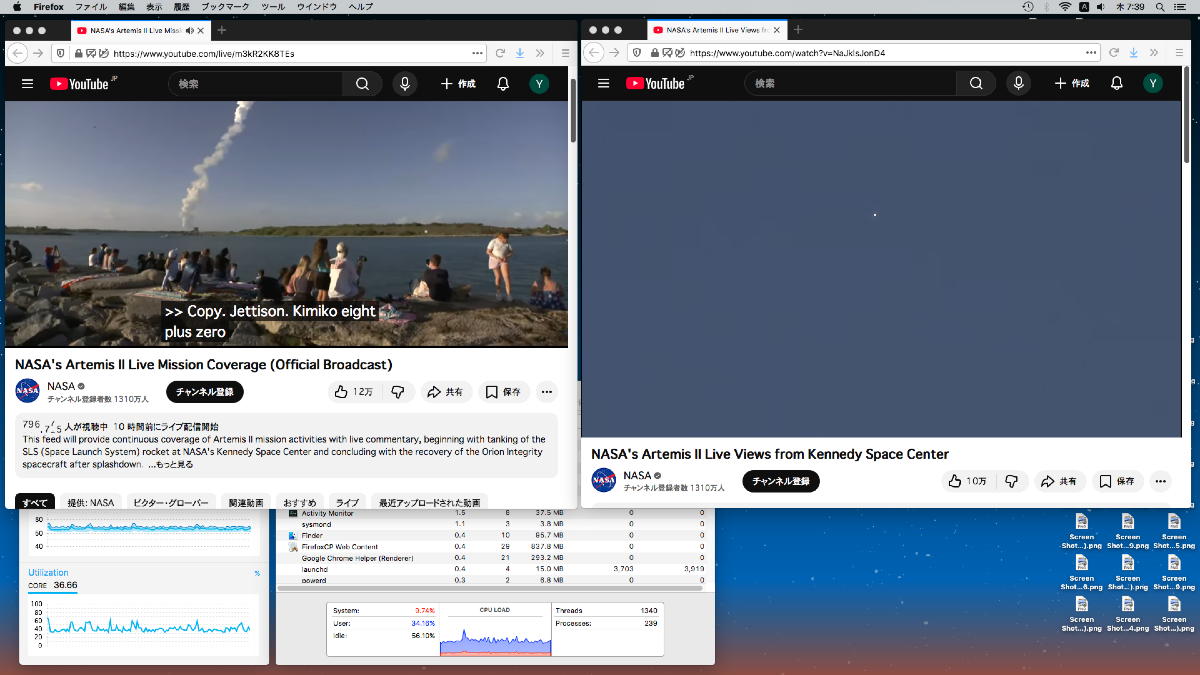Viewport: 1200px width, 675px height.
Task: Open YouTube guide menu in left window
Action: click(27, 84)
